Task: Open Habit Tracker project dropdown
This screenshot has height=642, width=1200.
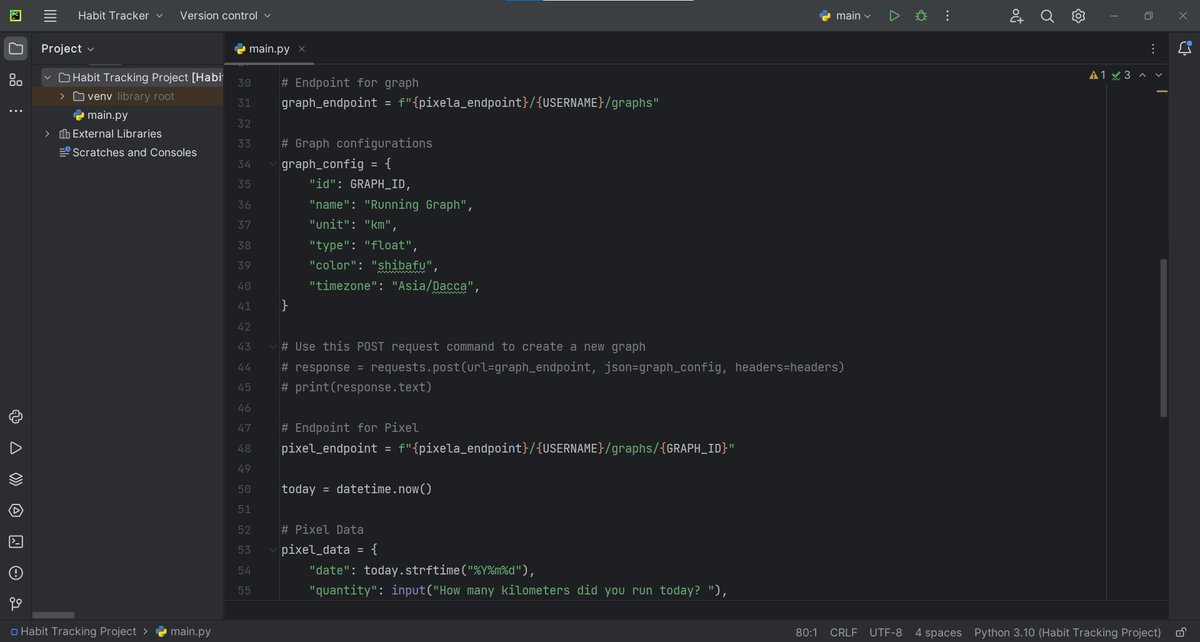Action: coord(120,16)
